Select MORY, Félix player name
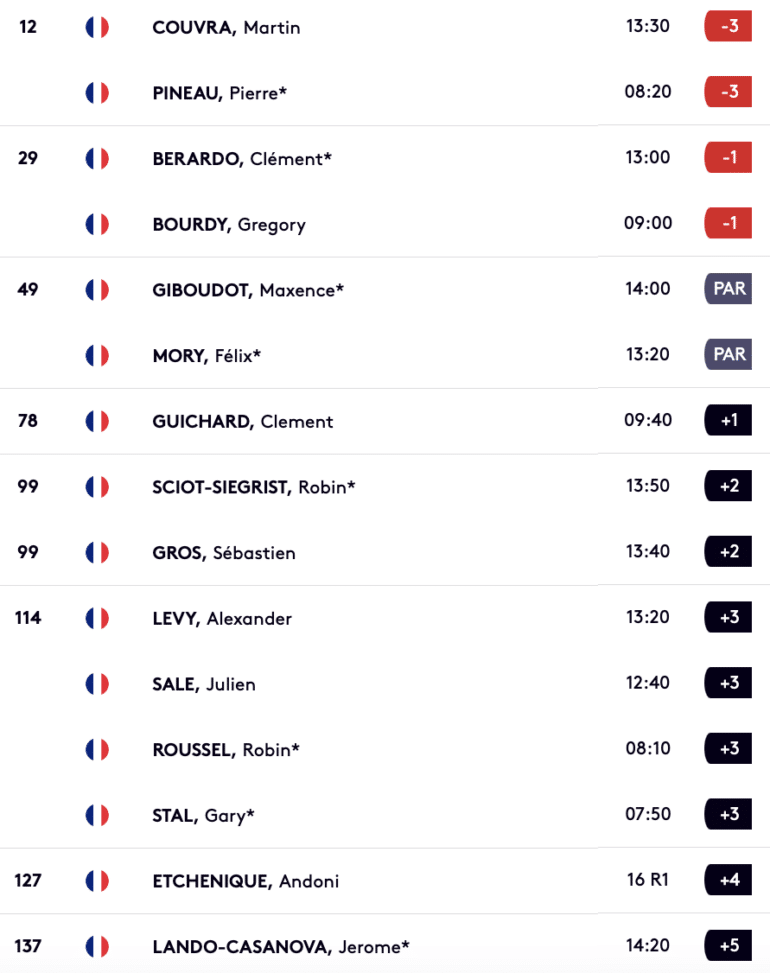The height and width of the screenshot is (973, 770). click(x=207, y=356)
